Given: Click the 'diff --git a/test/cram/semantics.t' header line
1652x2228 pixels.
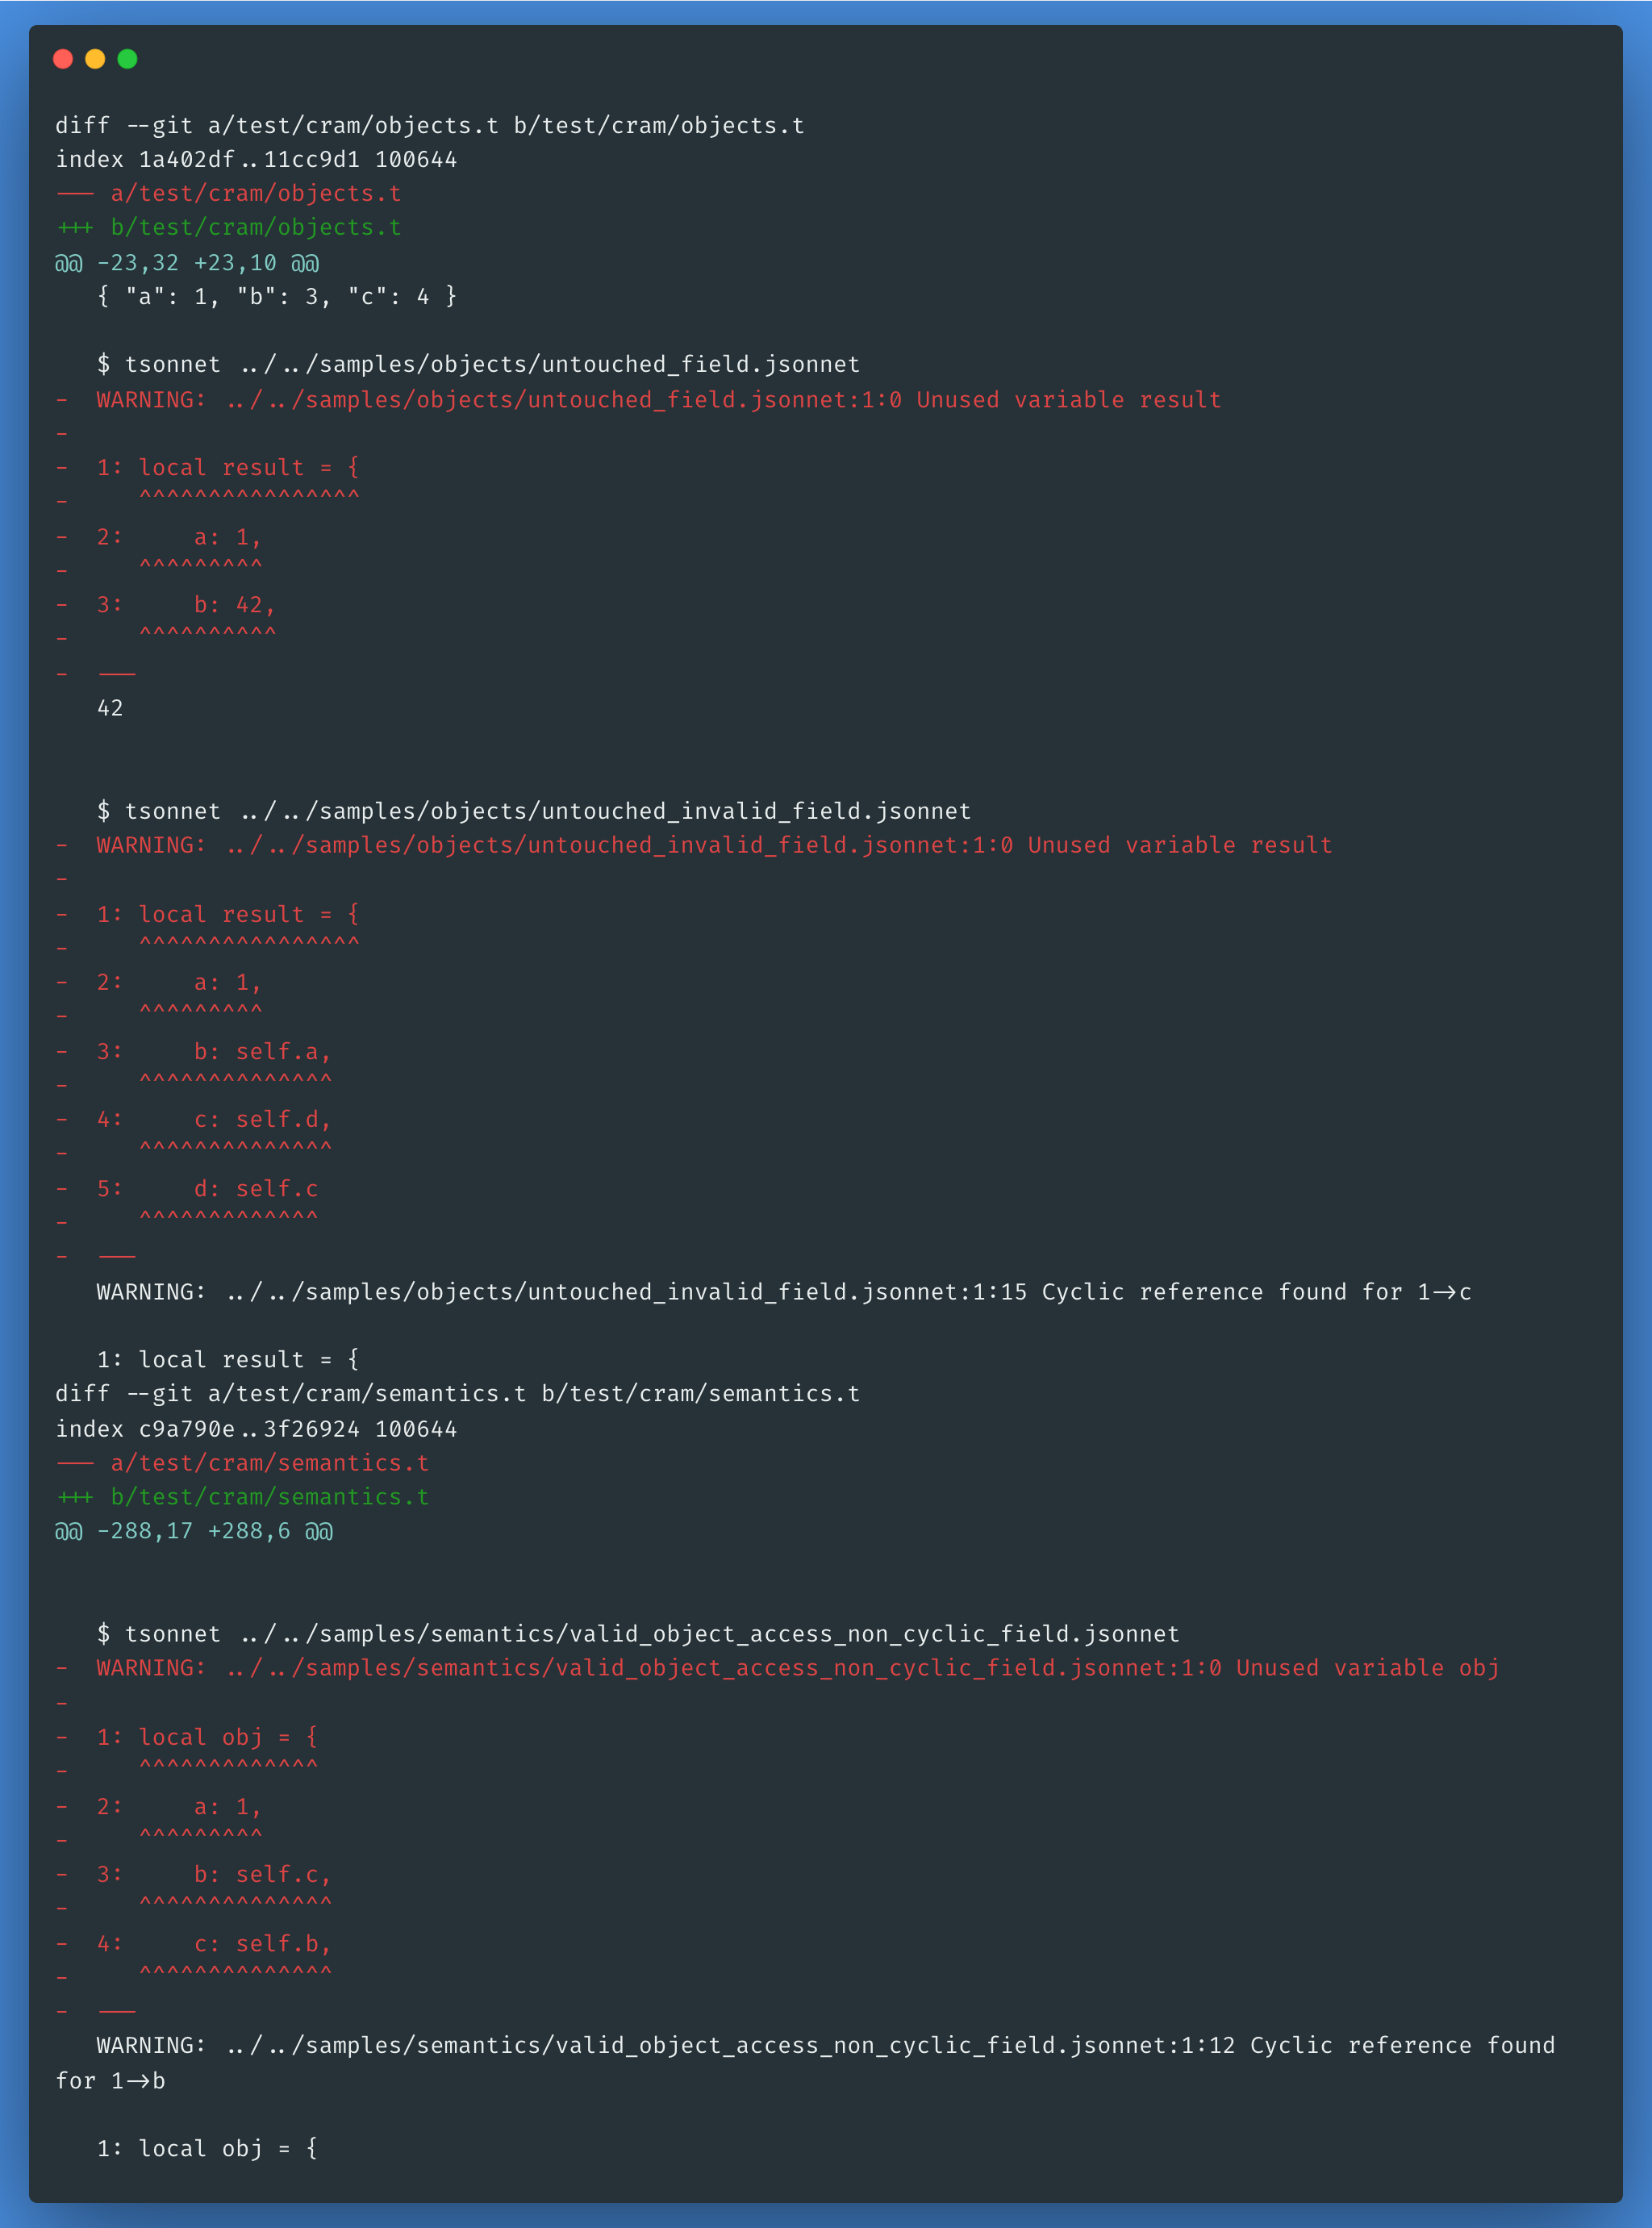Looking at the screenshot, I should pos(458,1394).
